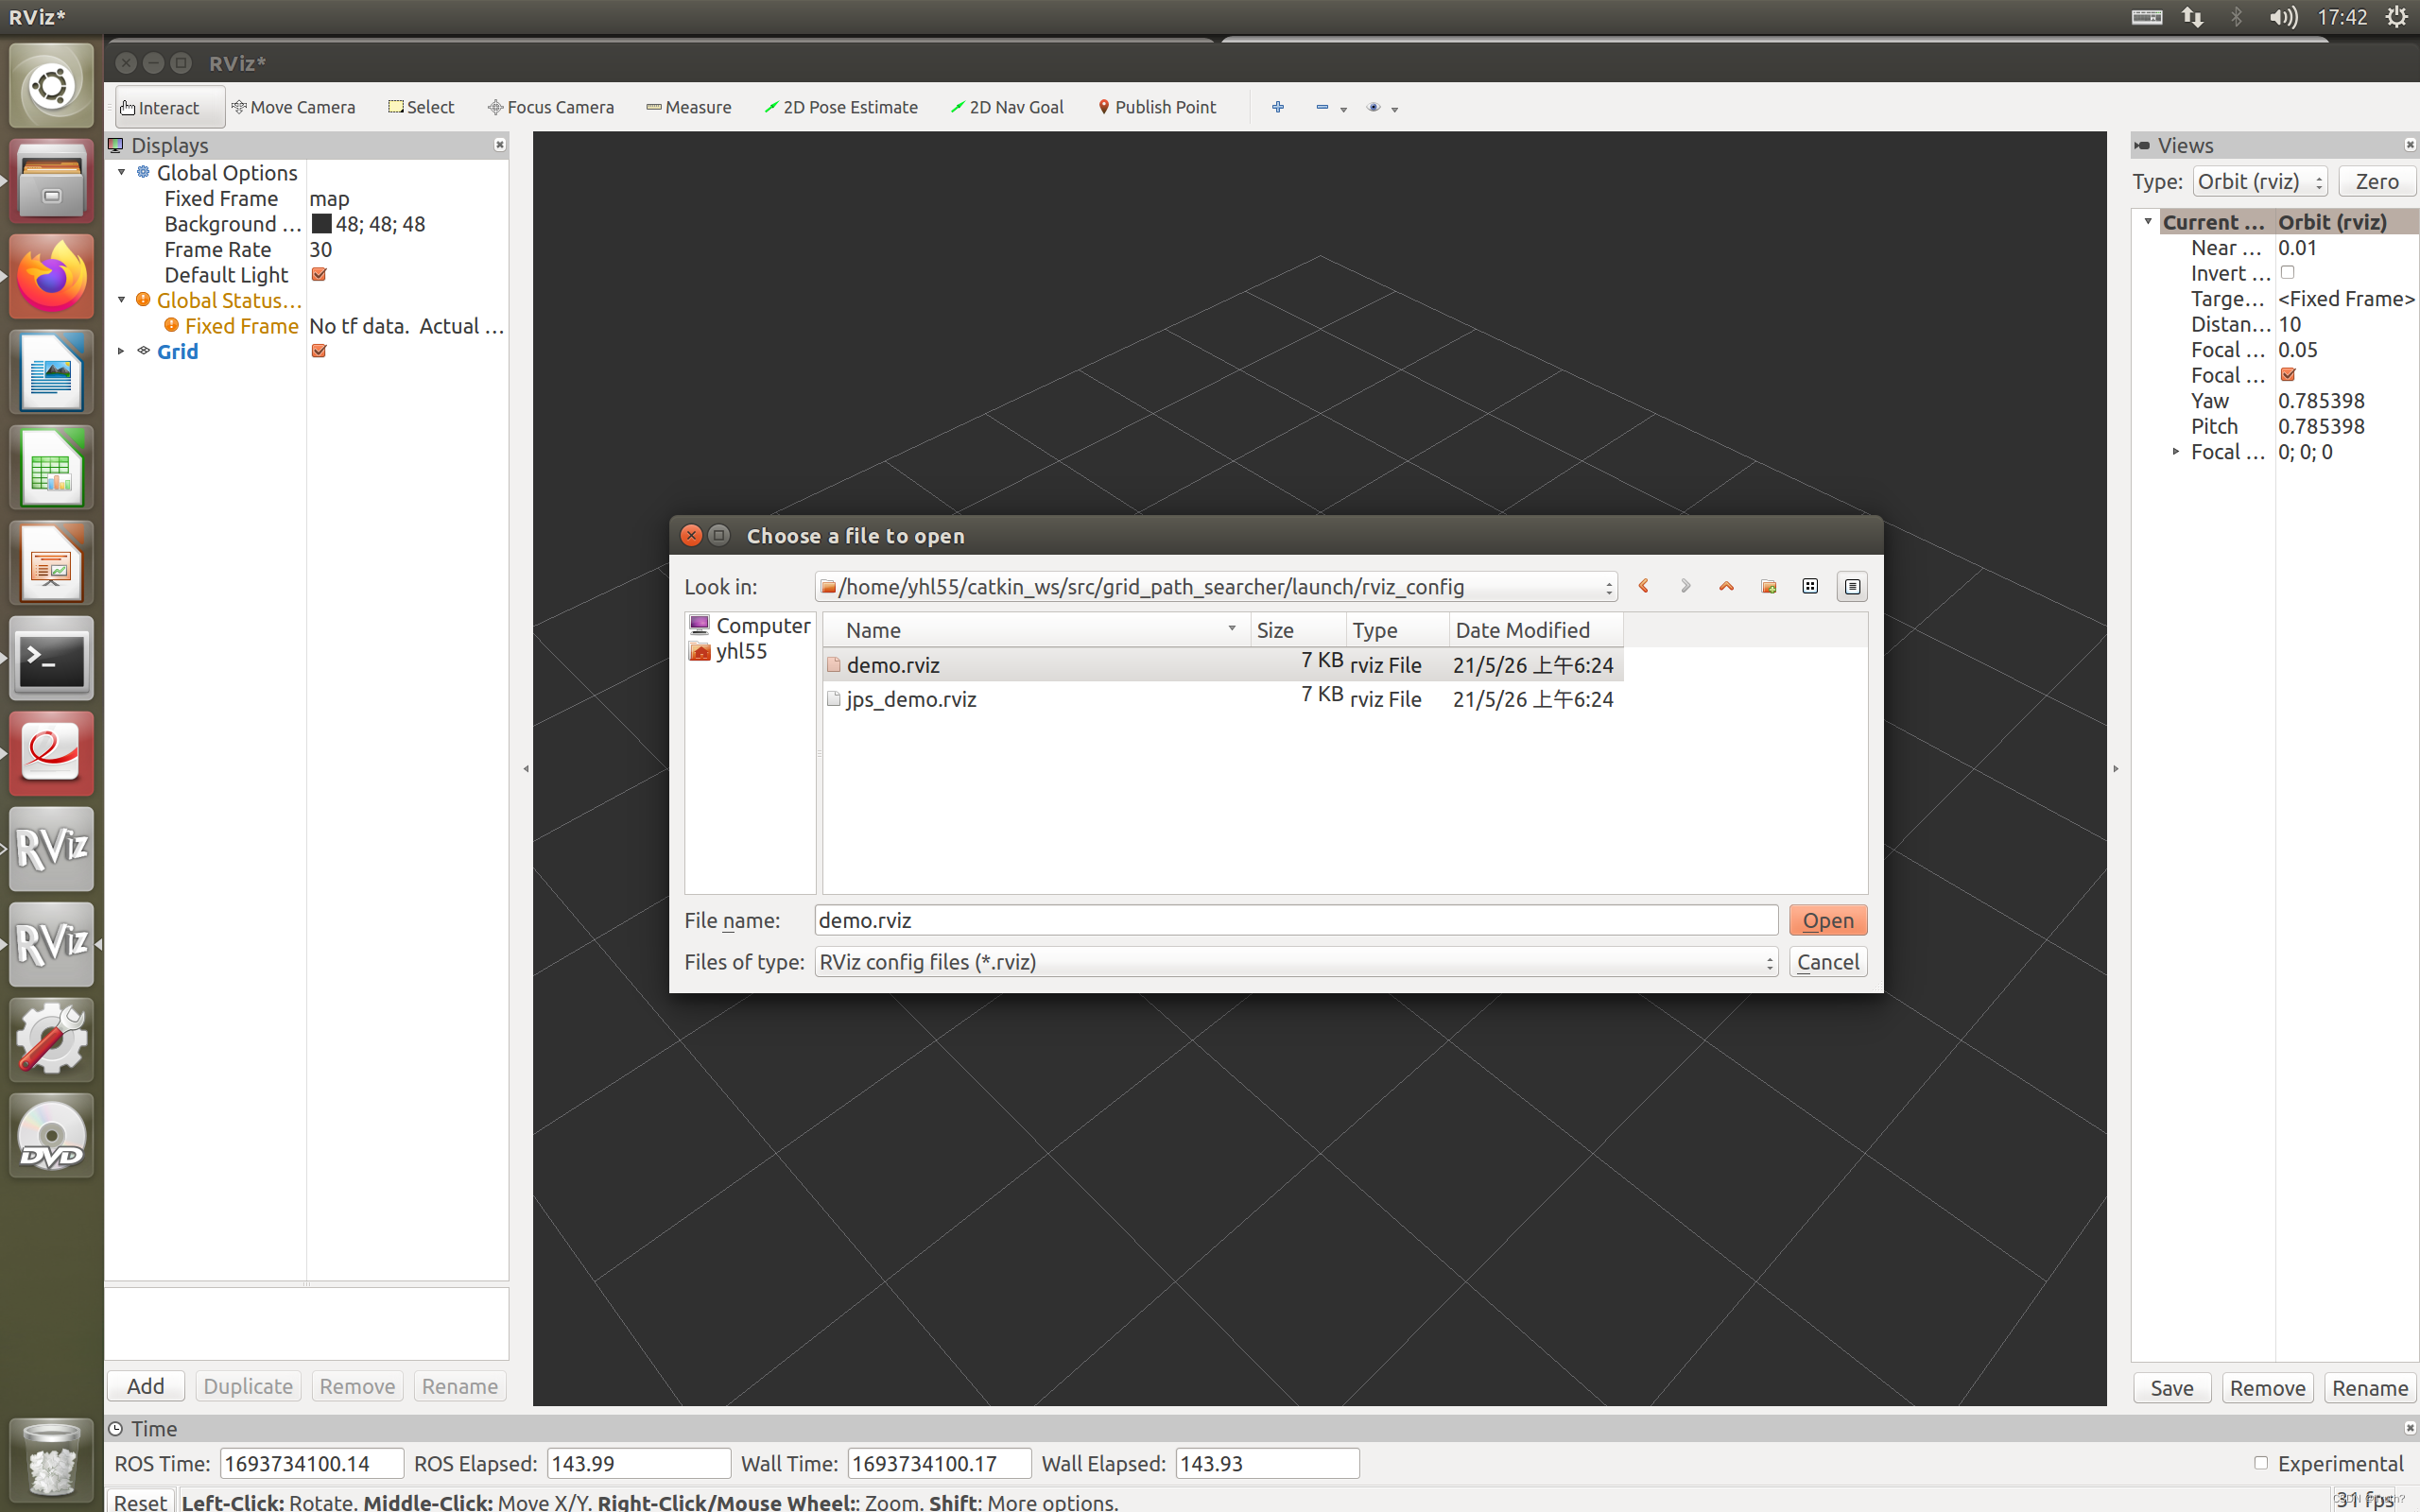Select the Publish Point tool
Viewport: 2420px width, 1512px height.
pos(1157,107)
